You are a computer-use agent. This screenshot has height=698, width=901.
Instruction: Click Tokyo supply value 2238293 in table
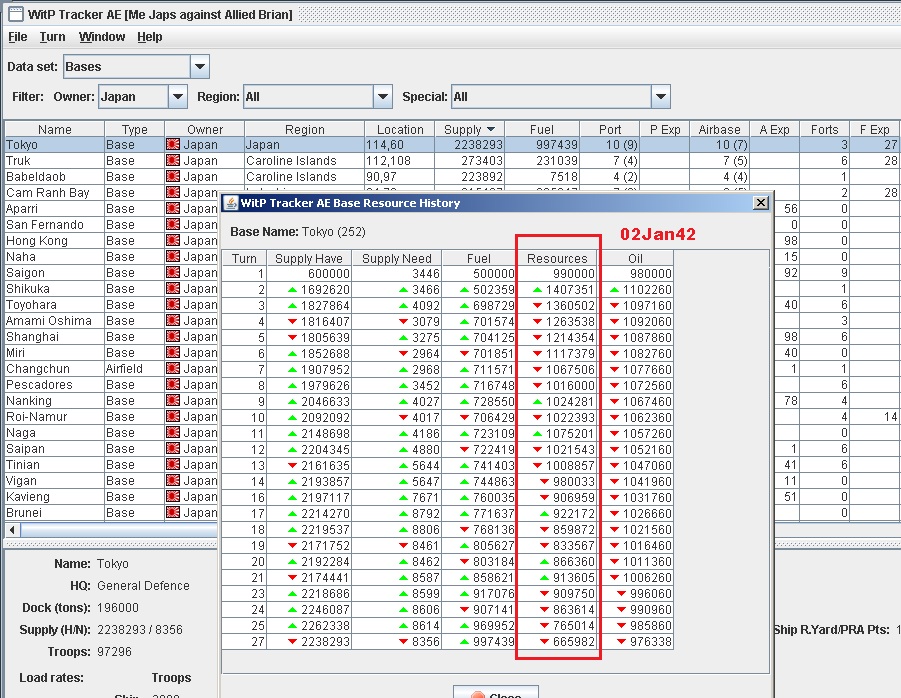(x=478, y=144)
